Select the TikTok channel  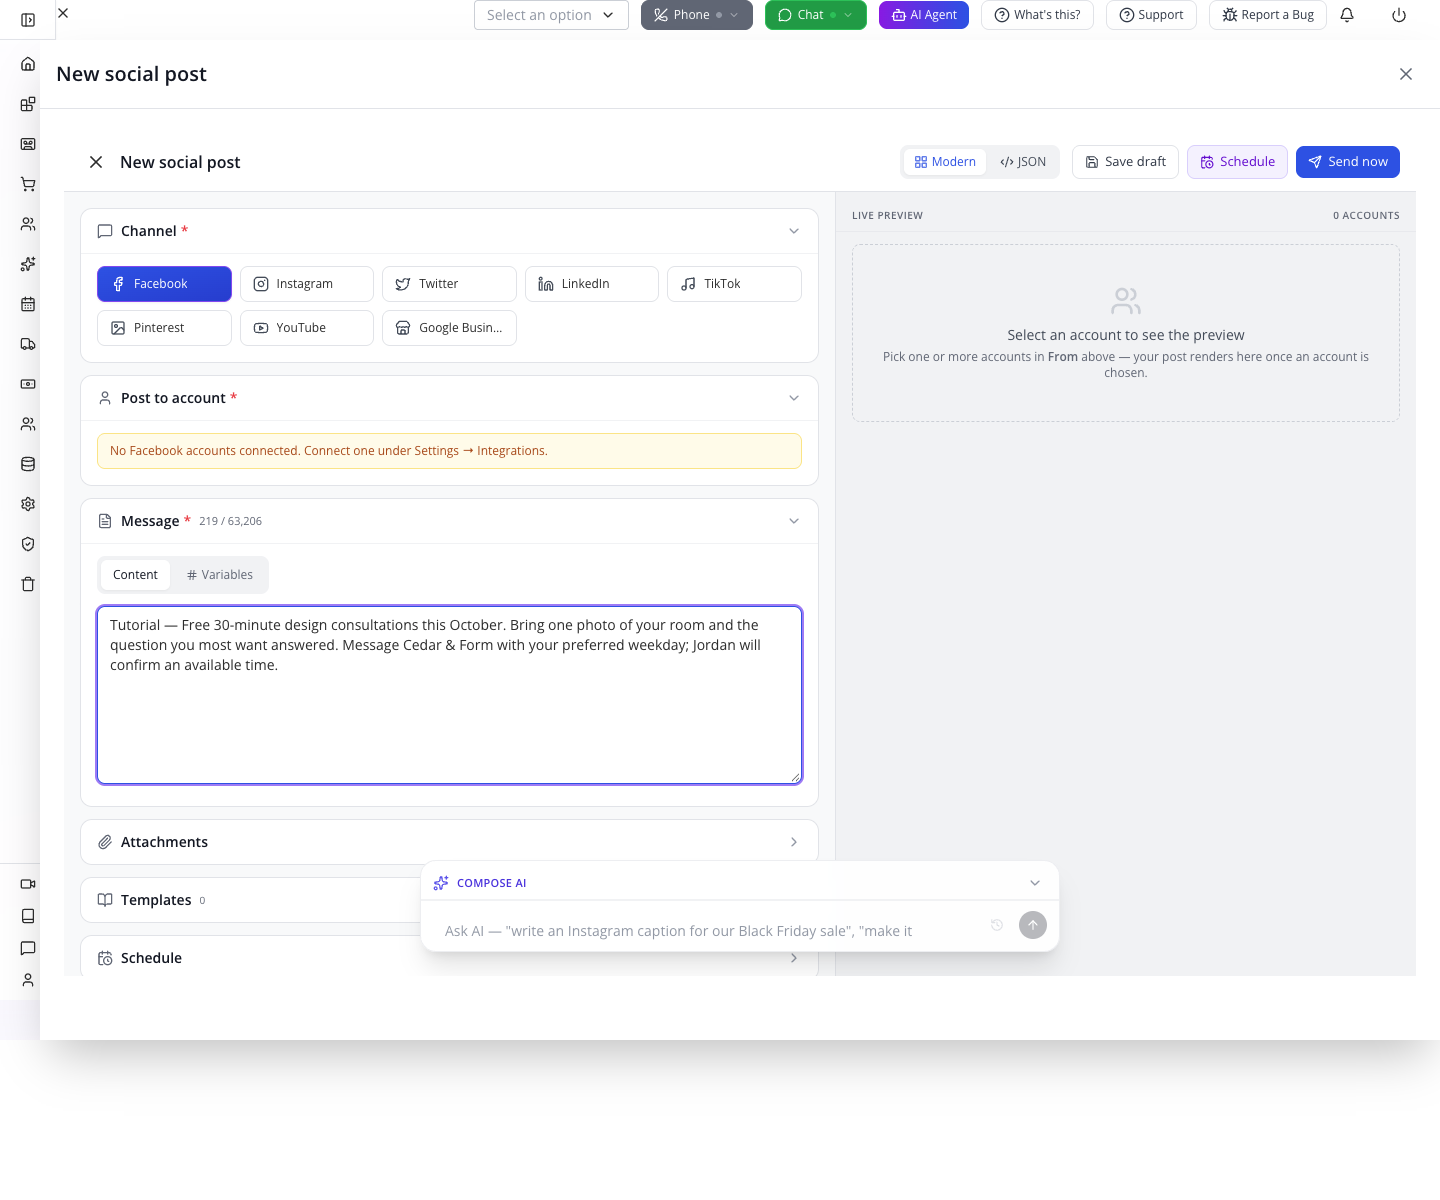734,284
